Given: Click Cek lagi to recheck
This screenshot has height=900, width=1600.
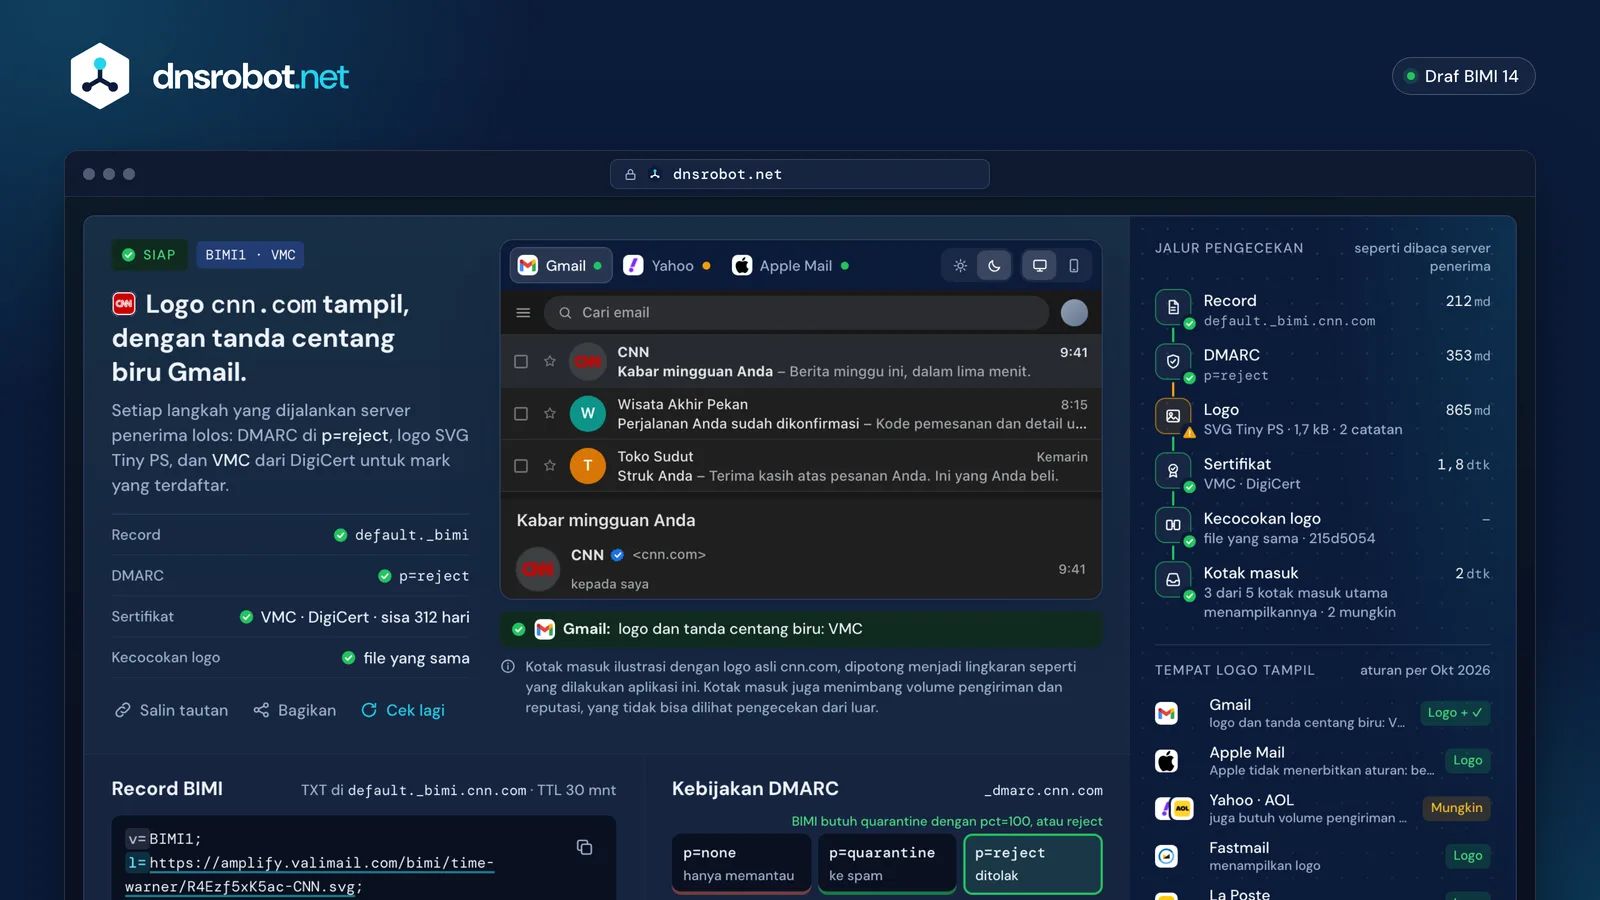Looking at the screenshot, I should 403,710.
